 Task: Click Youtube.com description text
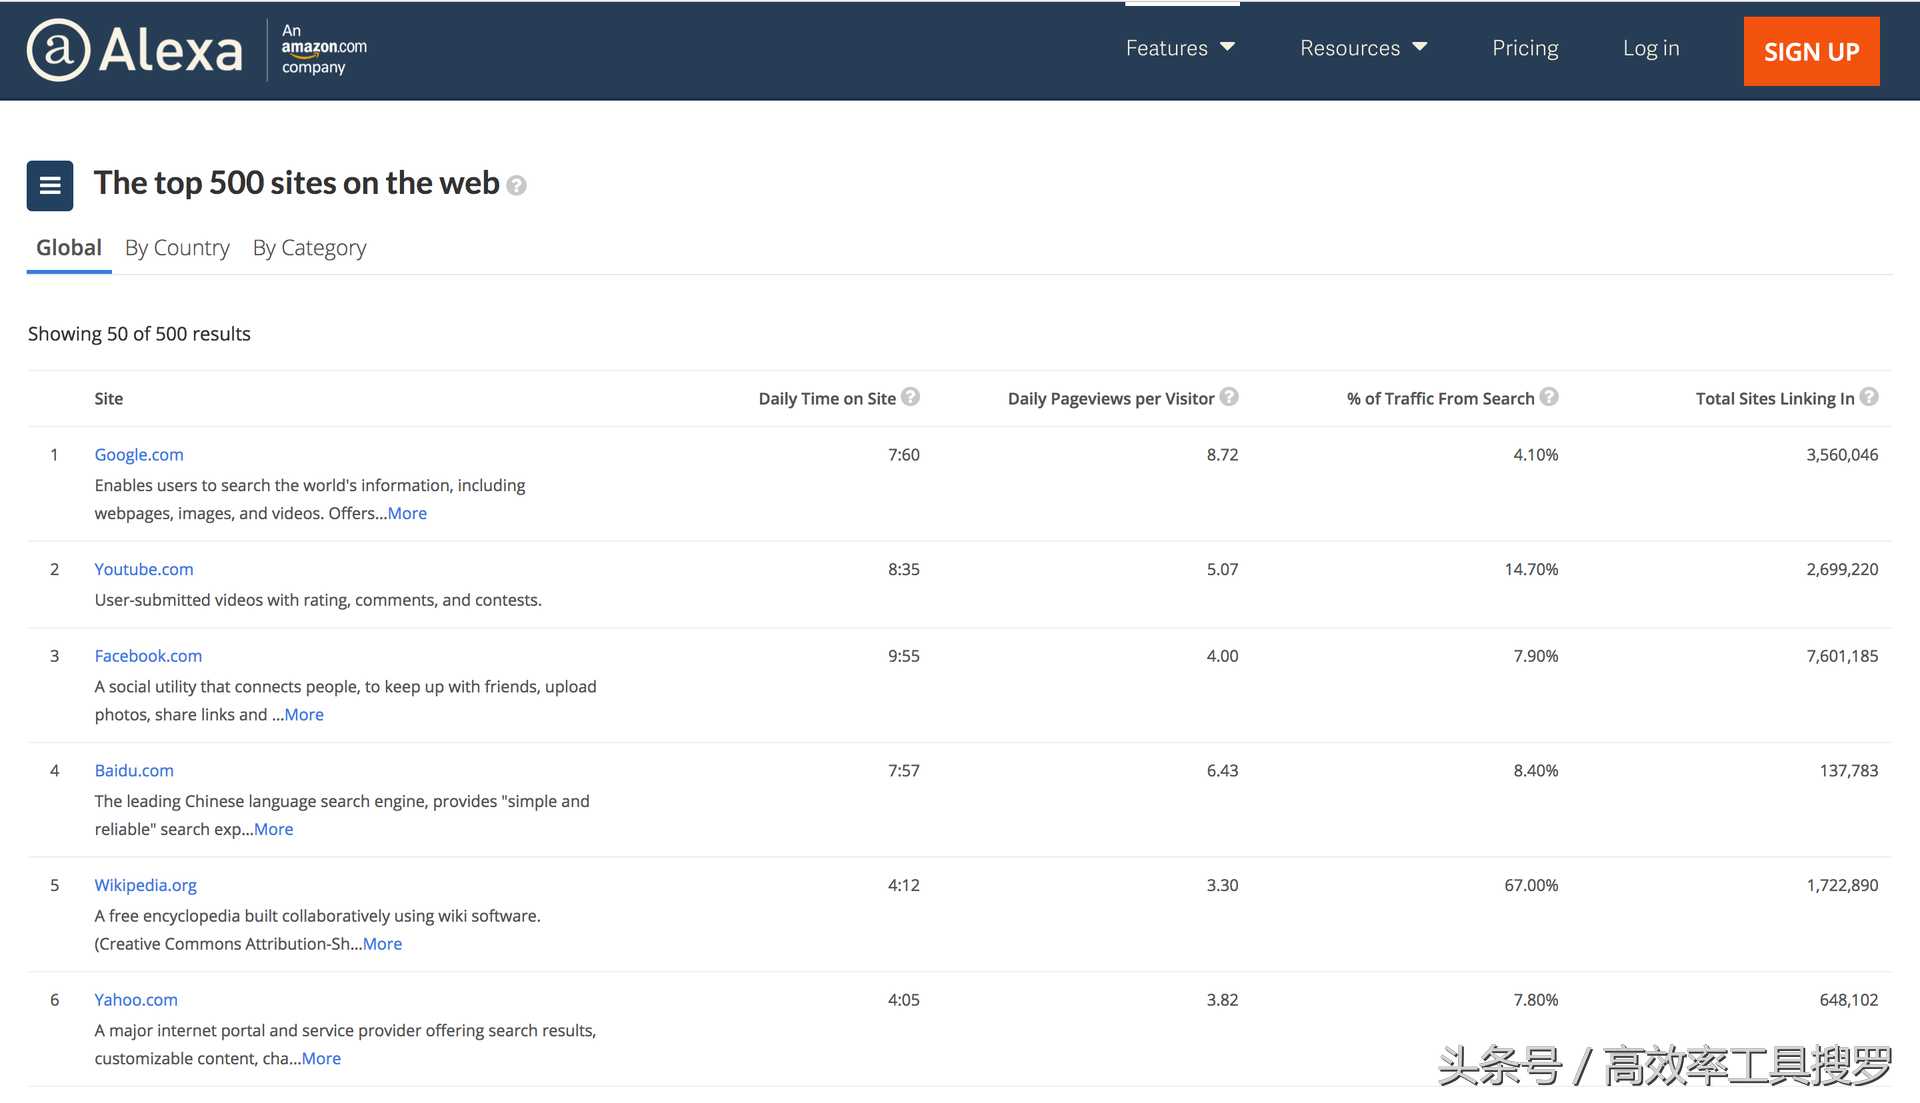click(x=318, y=600)
